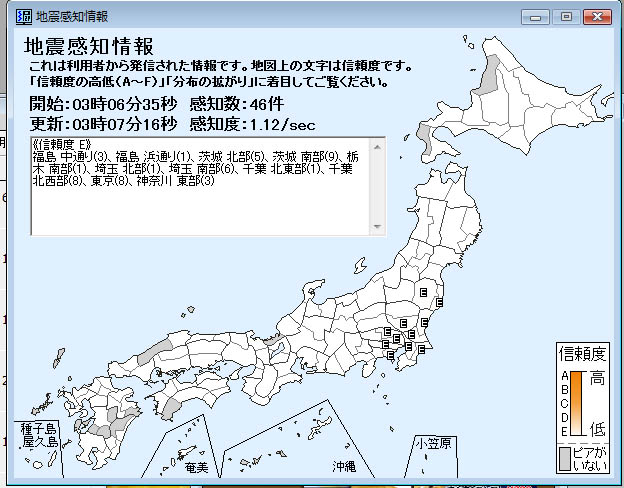Select the E marker on coastal Fukushima 浜通り

click(439, 303)
